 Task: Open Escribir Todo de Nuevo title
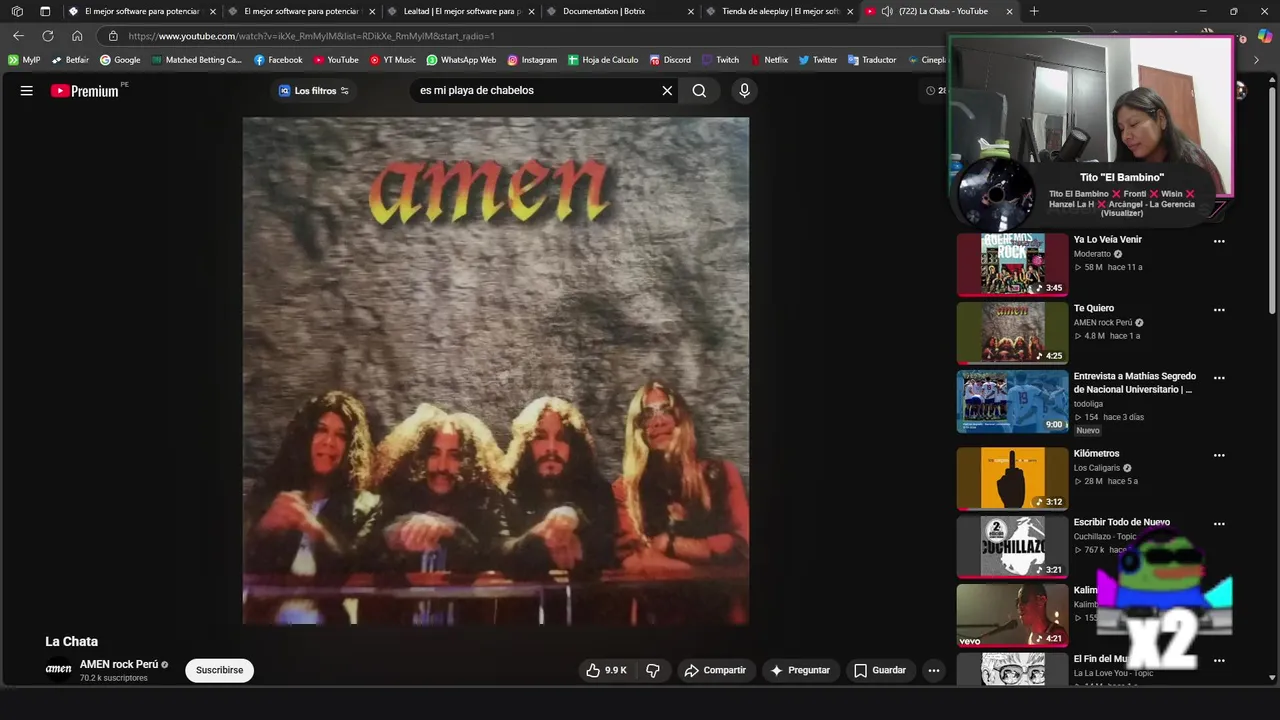tap(1121, 522)
